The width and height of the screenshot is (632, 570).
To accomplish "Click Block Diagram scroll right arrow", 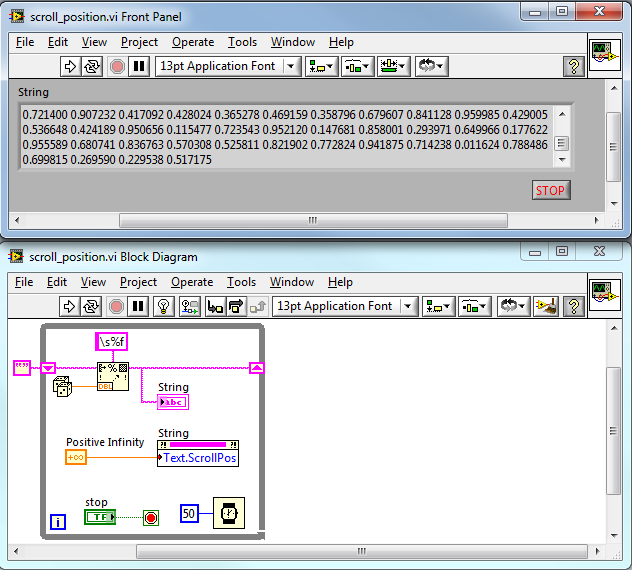I will (597, 551).
